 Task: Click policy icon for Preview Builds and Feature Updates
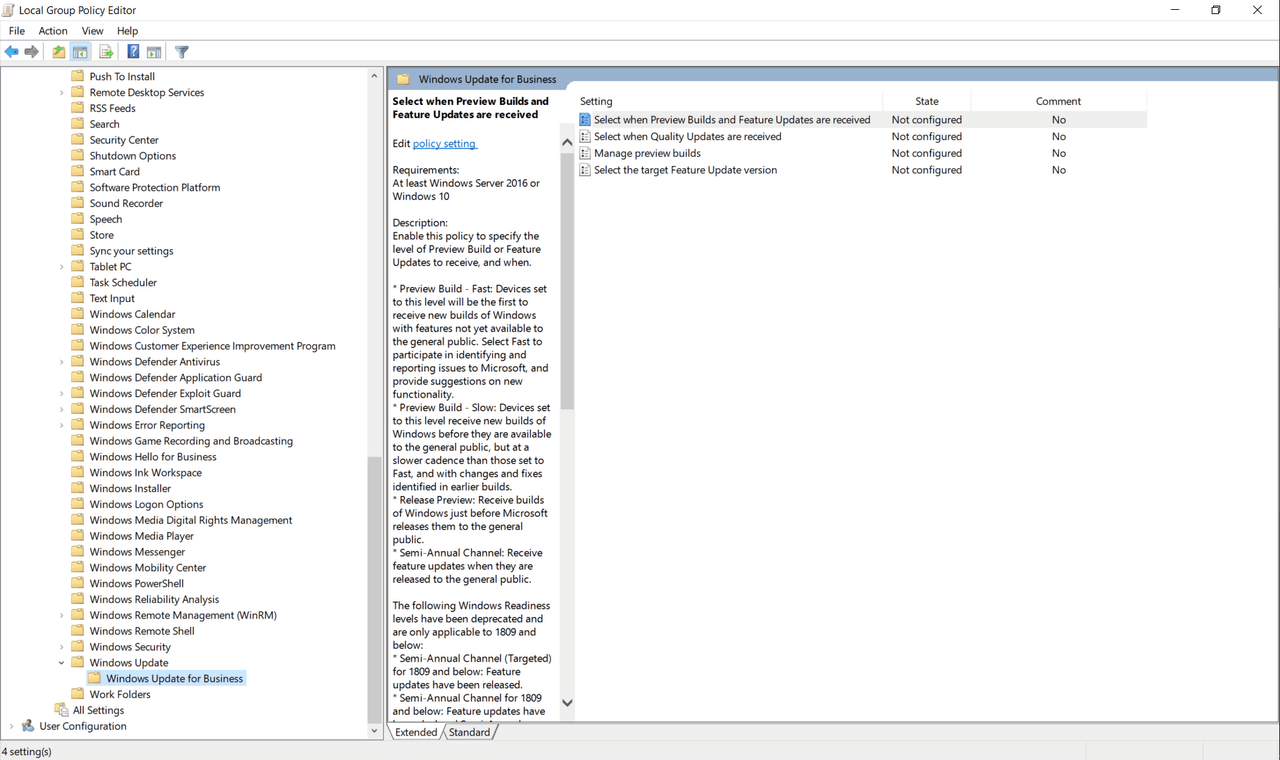(x=585, y=120)
